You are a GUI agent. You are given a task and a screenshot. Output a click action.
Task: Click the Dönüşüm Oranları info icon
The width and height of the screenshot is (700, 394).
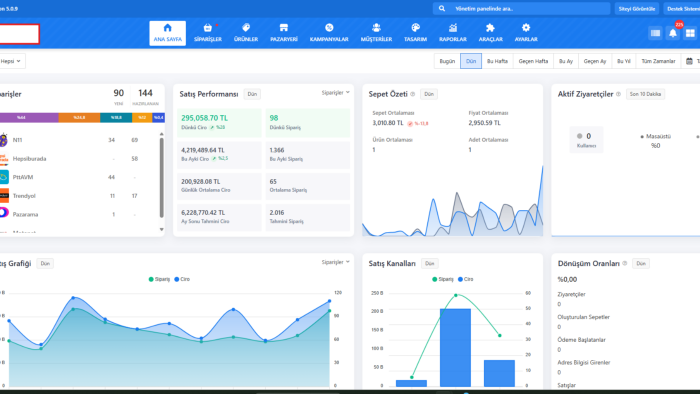[625, 264]
